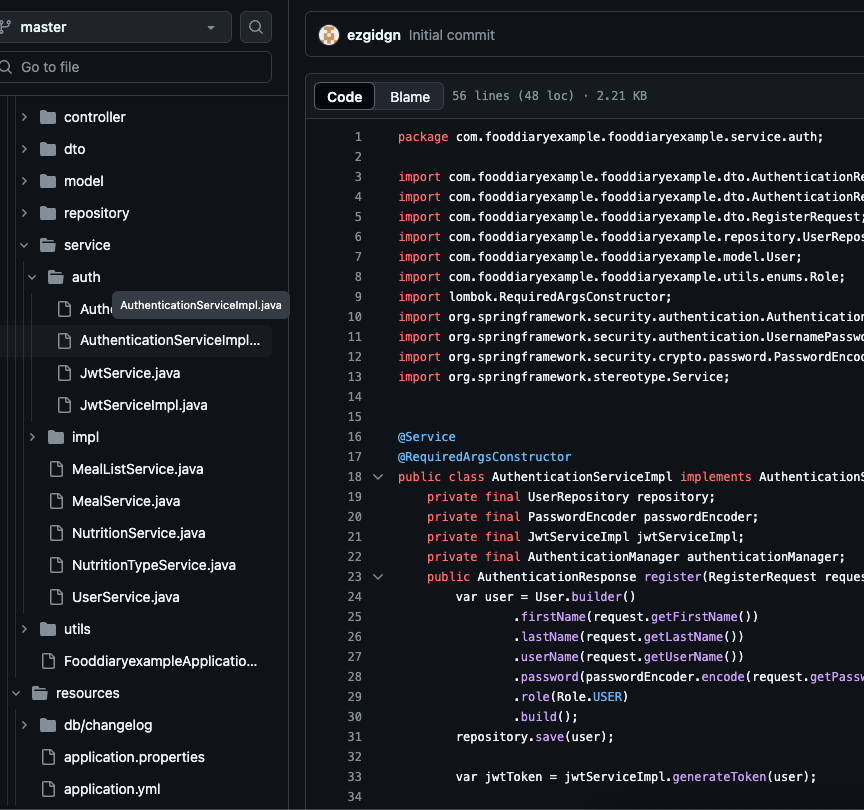Switch to the Code tab
The width and height of the screenshot is (864, 810).
[344, 96]
